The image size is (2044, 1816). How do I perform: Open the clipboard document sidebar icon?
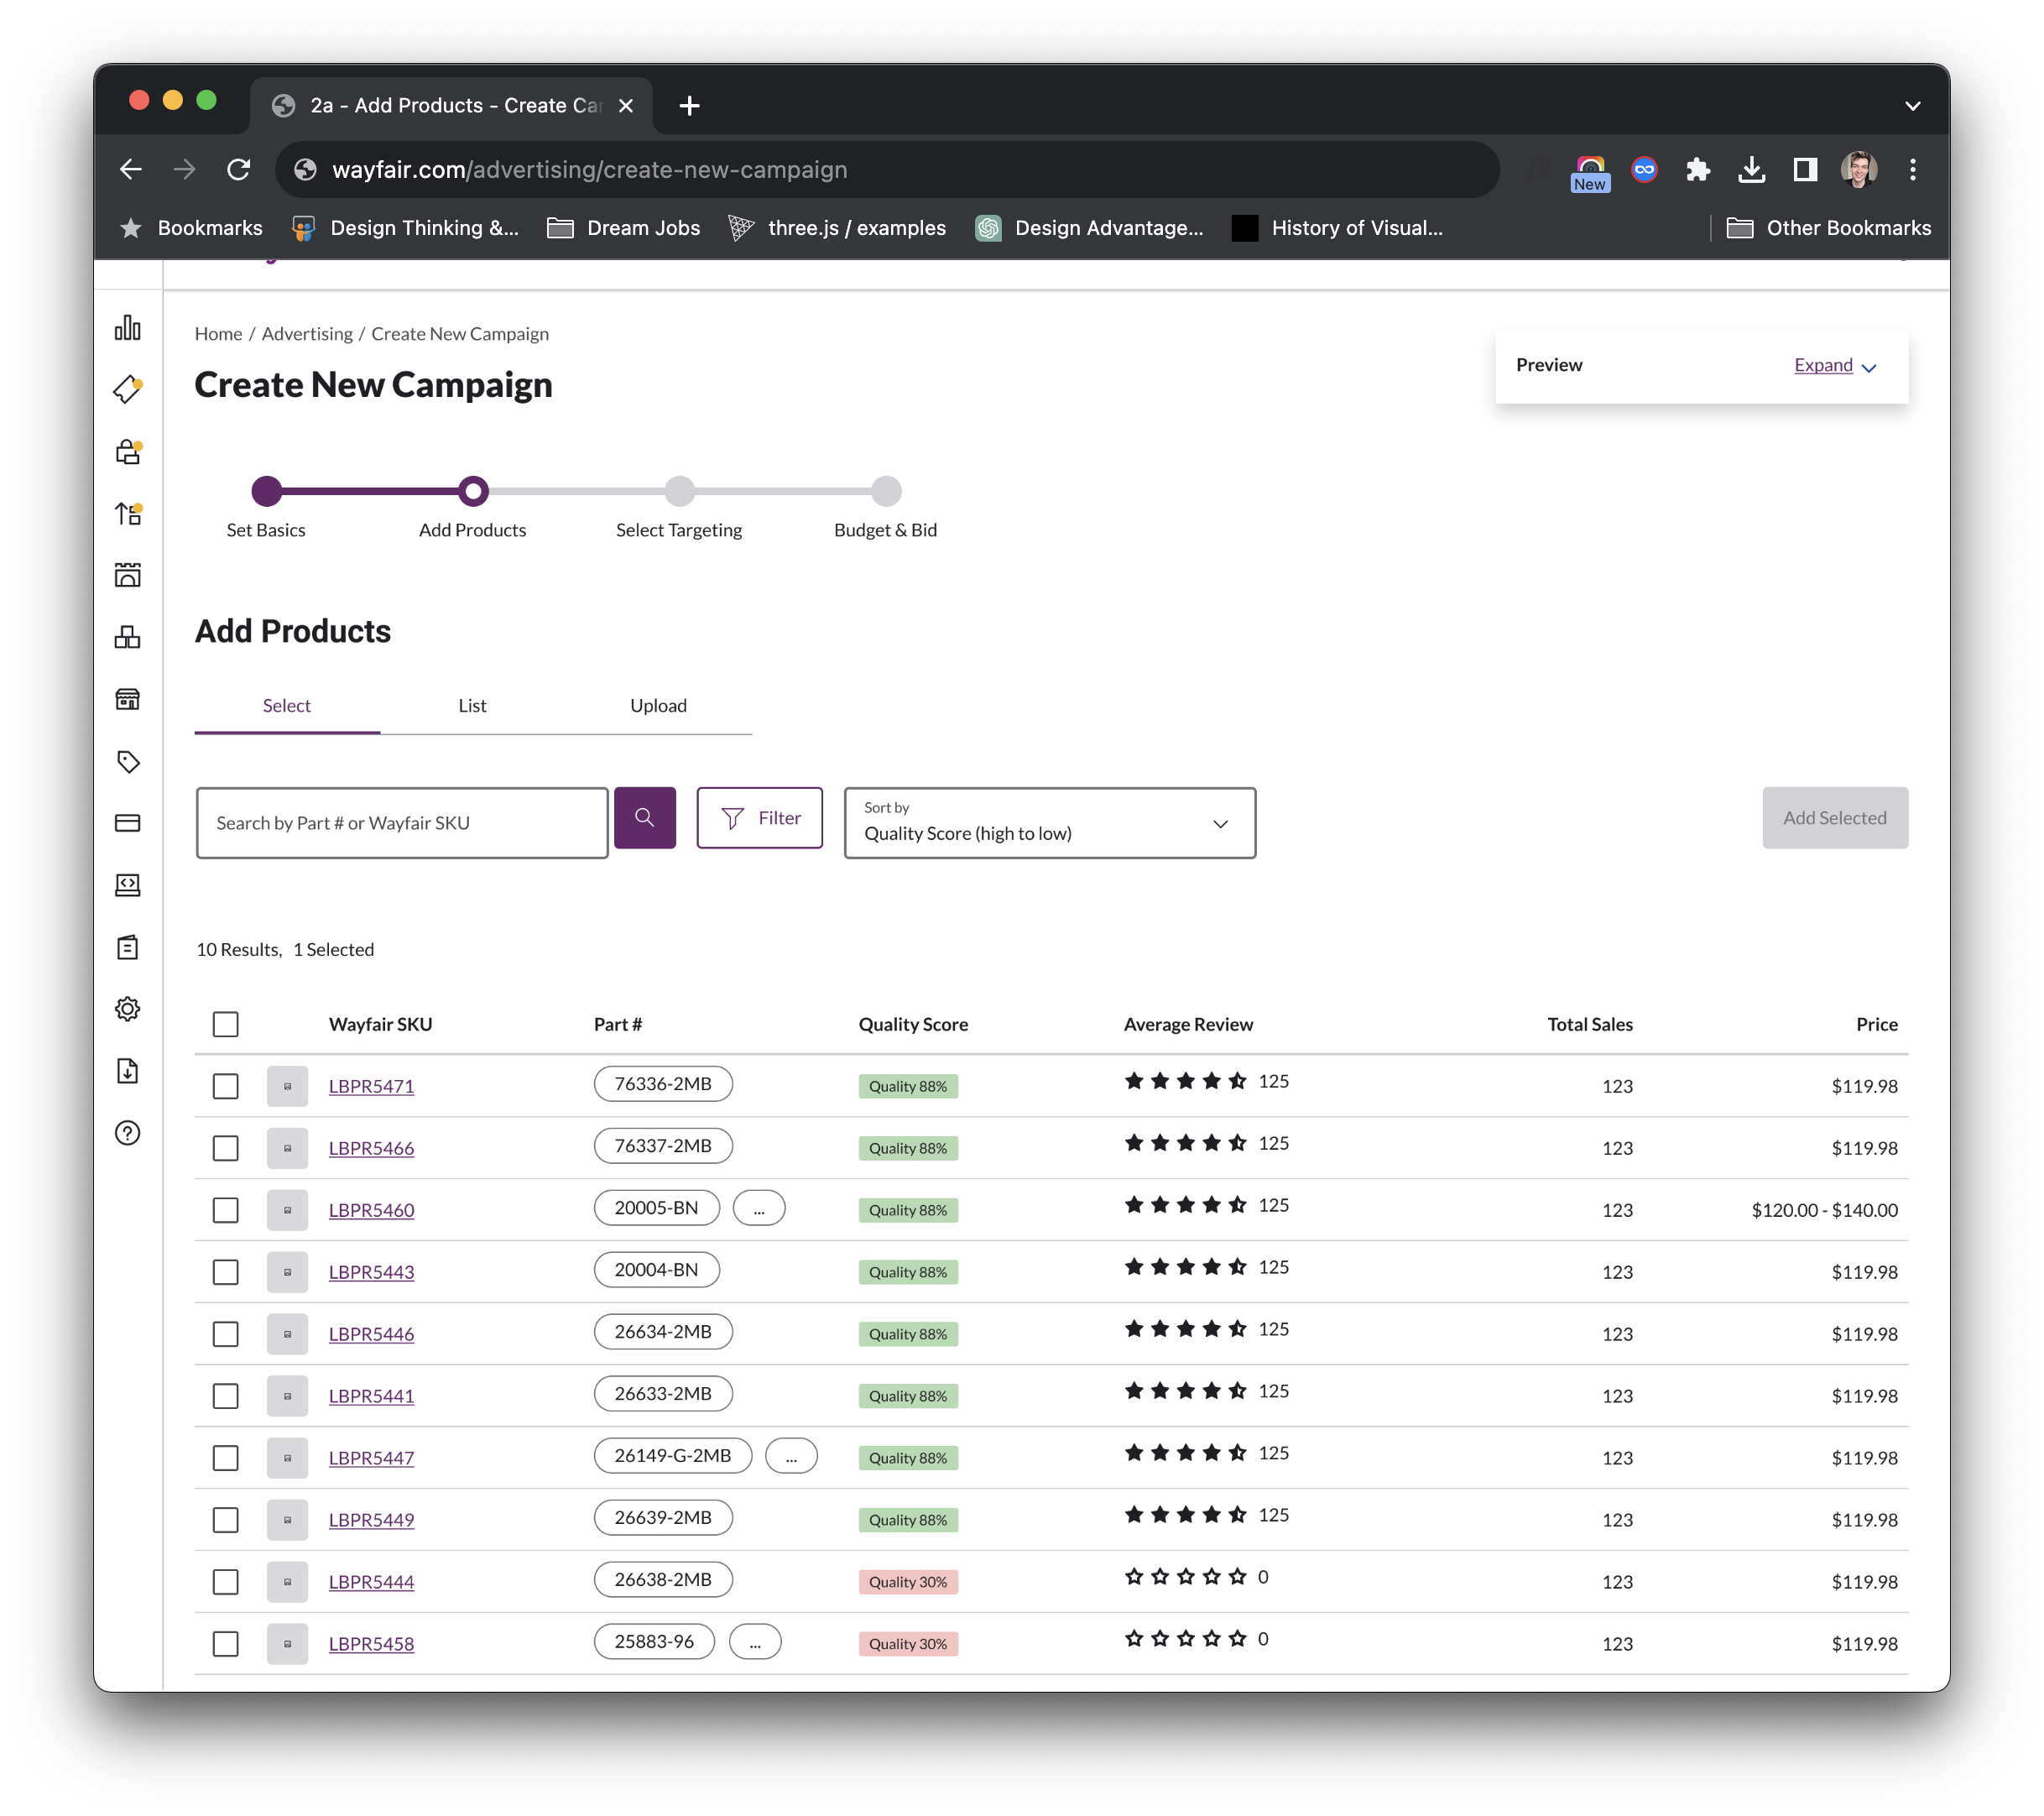[x=128, y=947]
